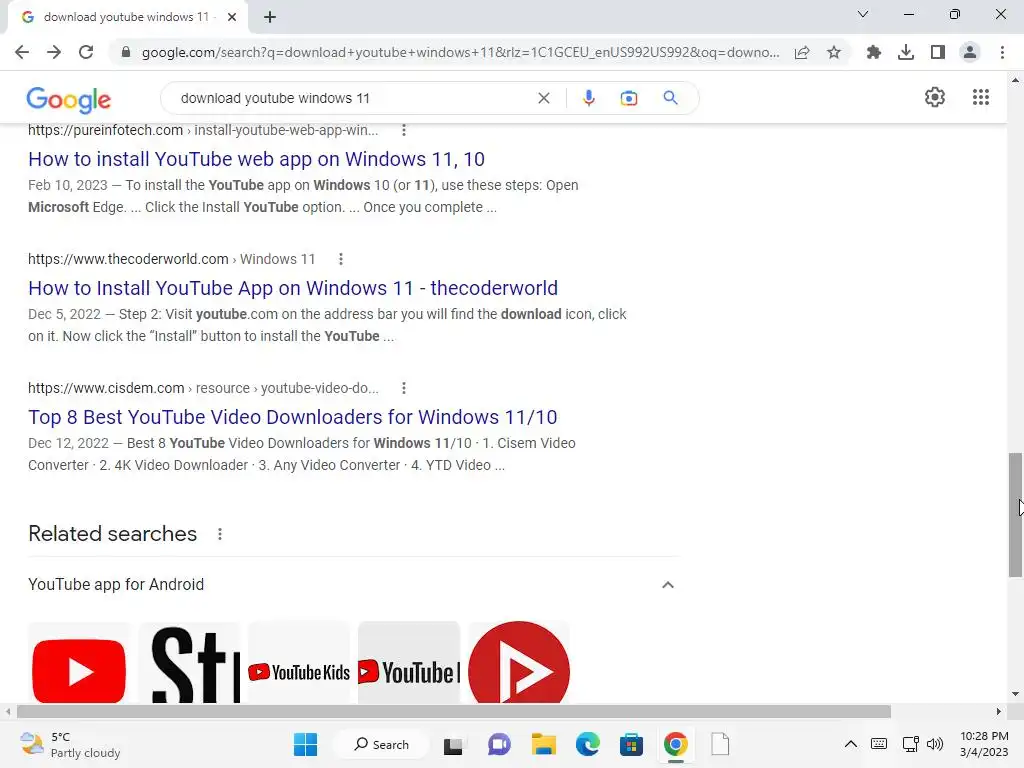This screenshot has height=768, width=1024.
Task: Focus the Google search input field
Action: click(353, 98)
